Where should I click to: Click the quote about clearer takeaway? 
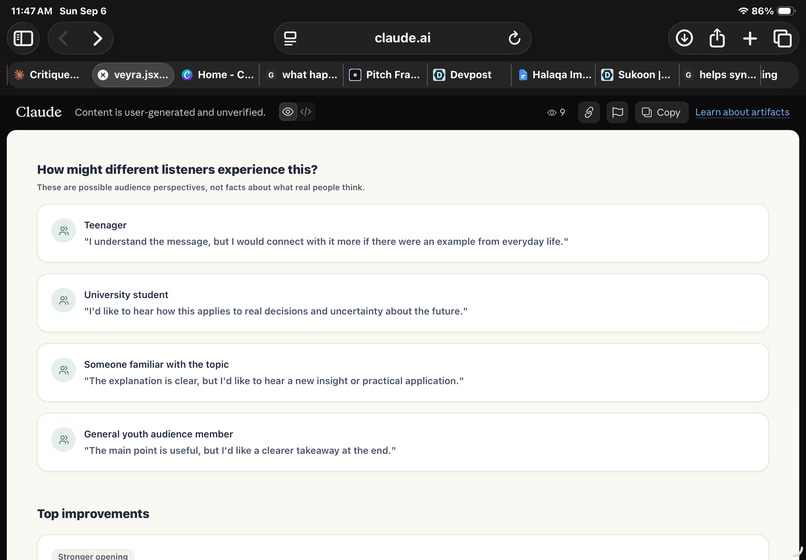point(240,450)
